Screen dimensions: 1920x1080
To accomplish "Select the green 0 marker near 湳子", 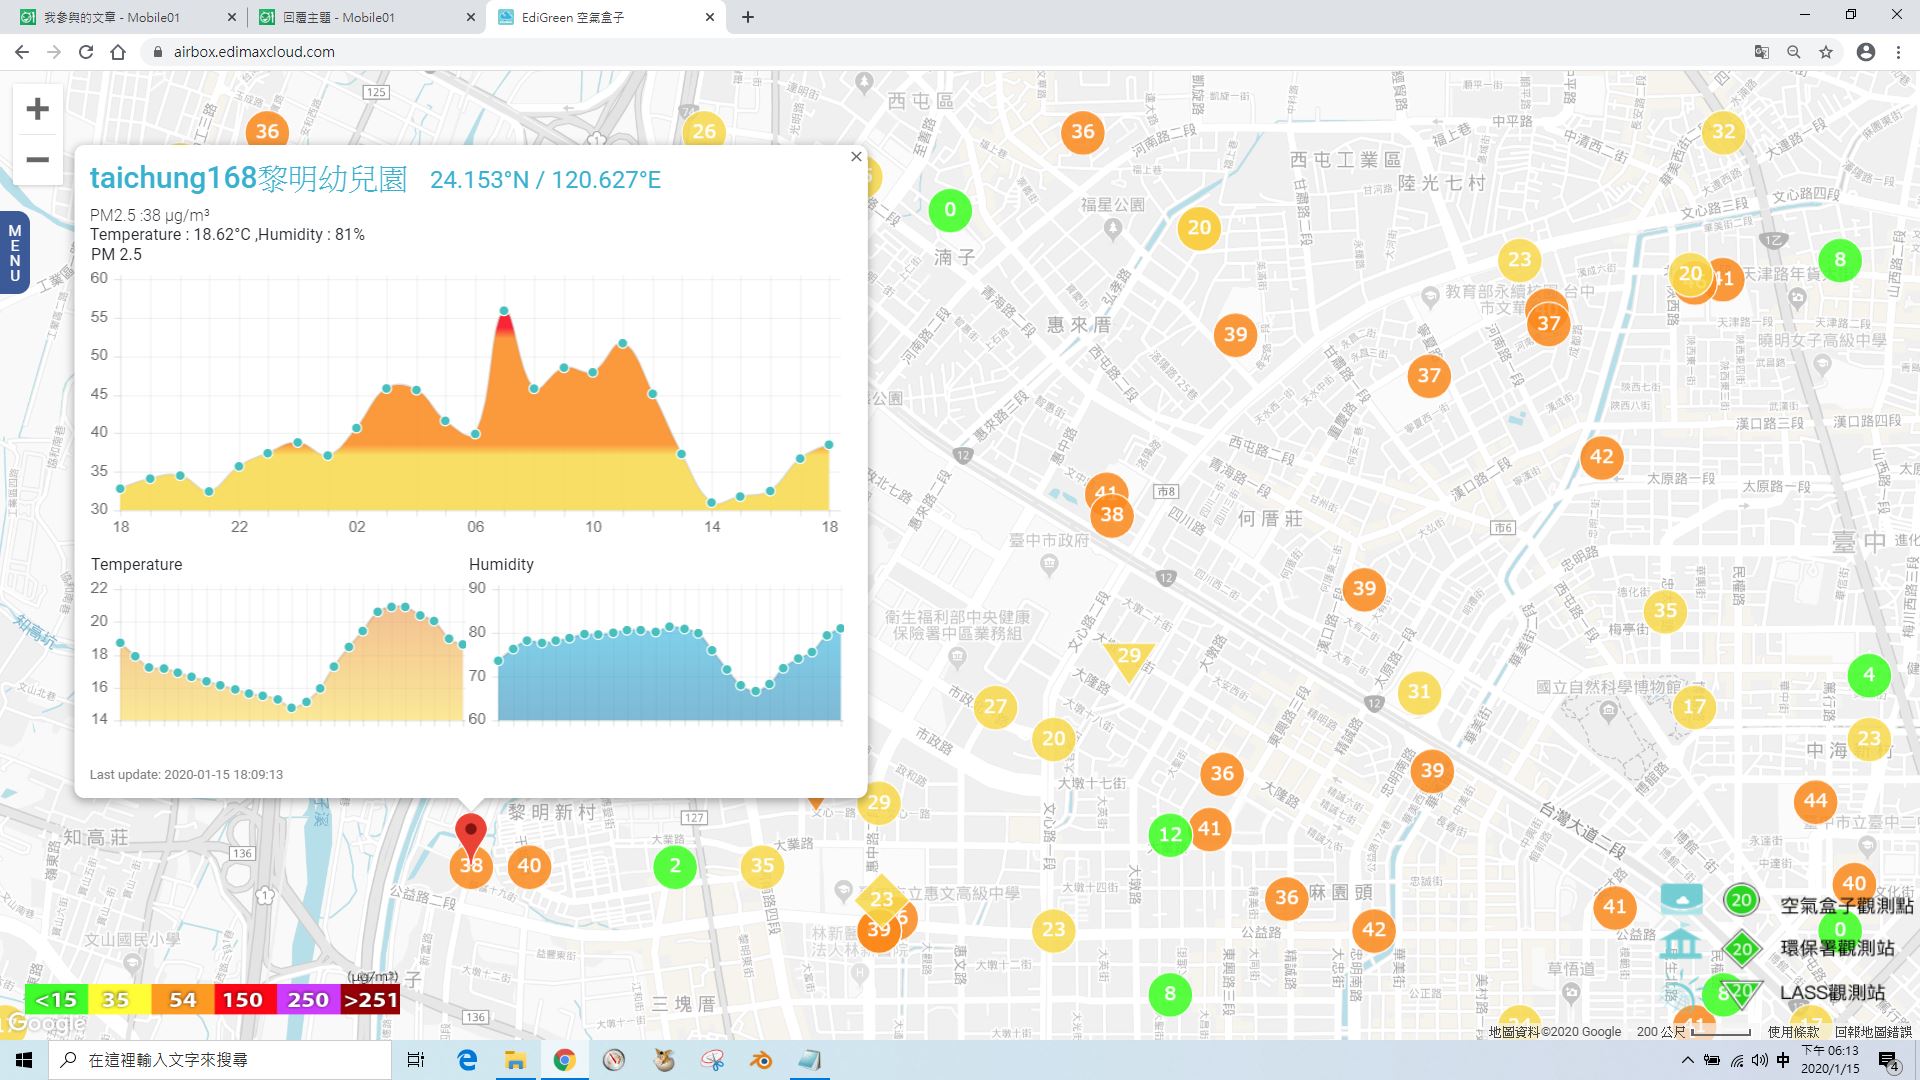I will click(950, 210).
